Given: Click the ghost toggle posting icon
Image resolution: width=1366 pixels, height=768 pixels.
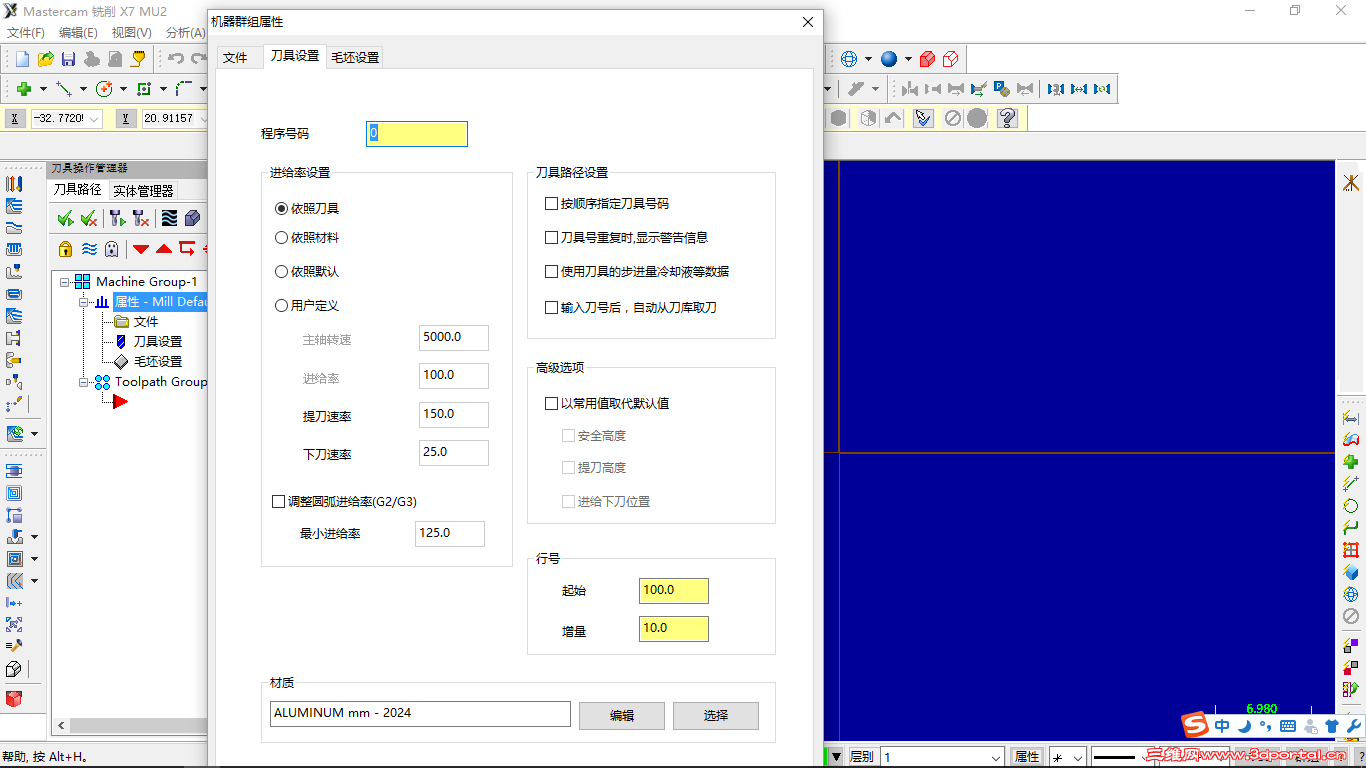Looking at the screenshot, I should (112, 248).
